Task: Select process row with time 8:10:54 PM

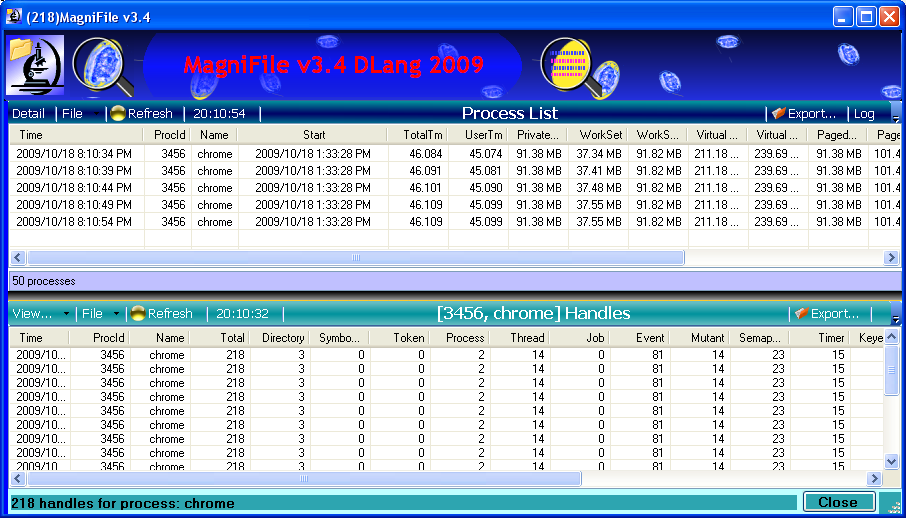Action: click(455, 222)
